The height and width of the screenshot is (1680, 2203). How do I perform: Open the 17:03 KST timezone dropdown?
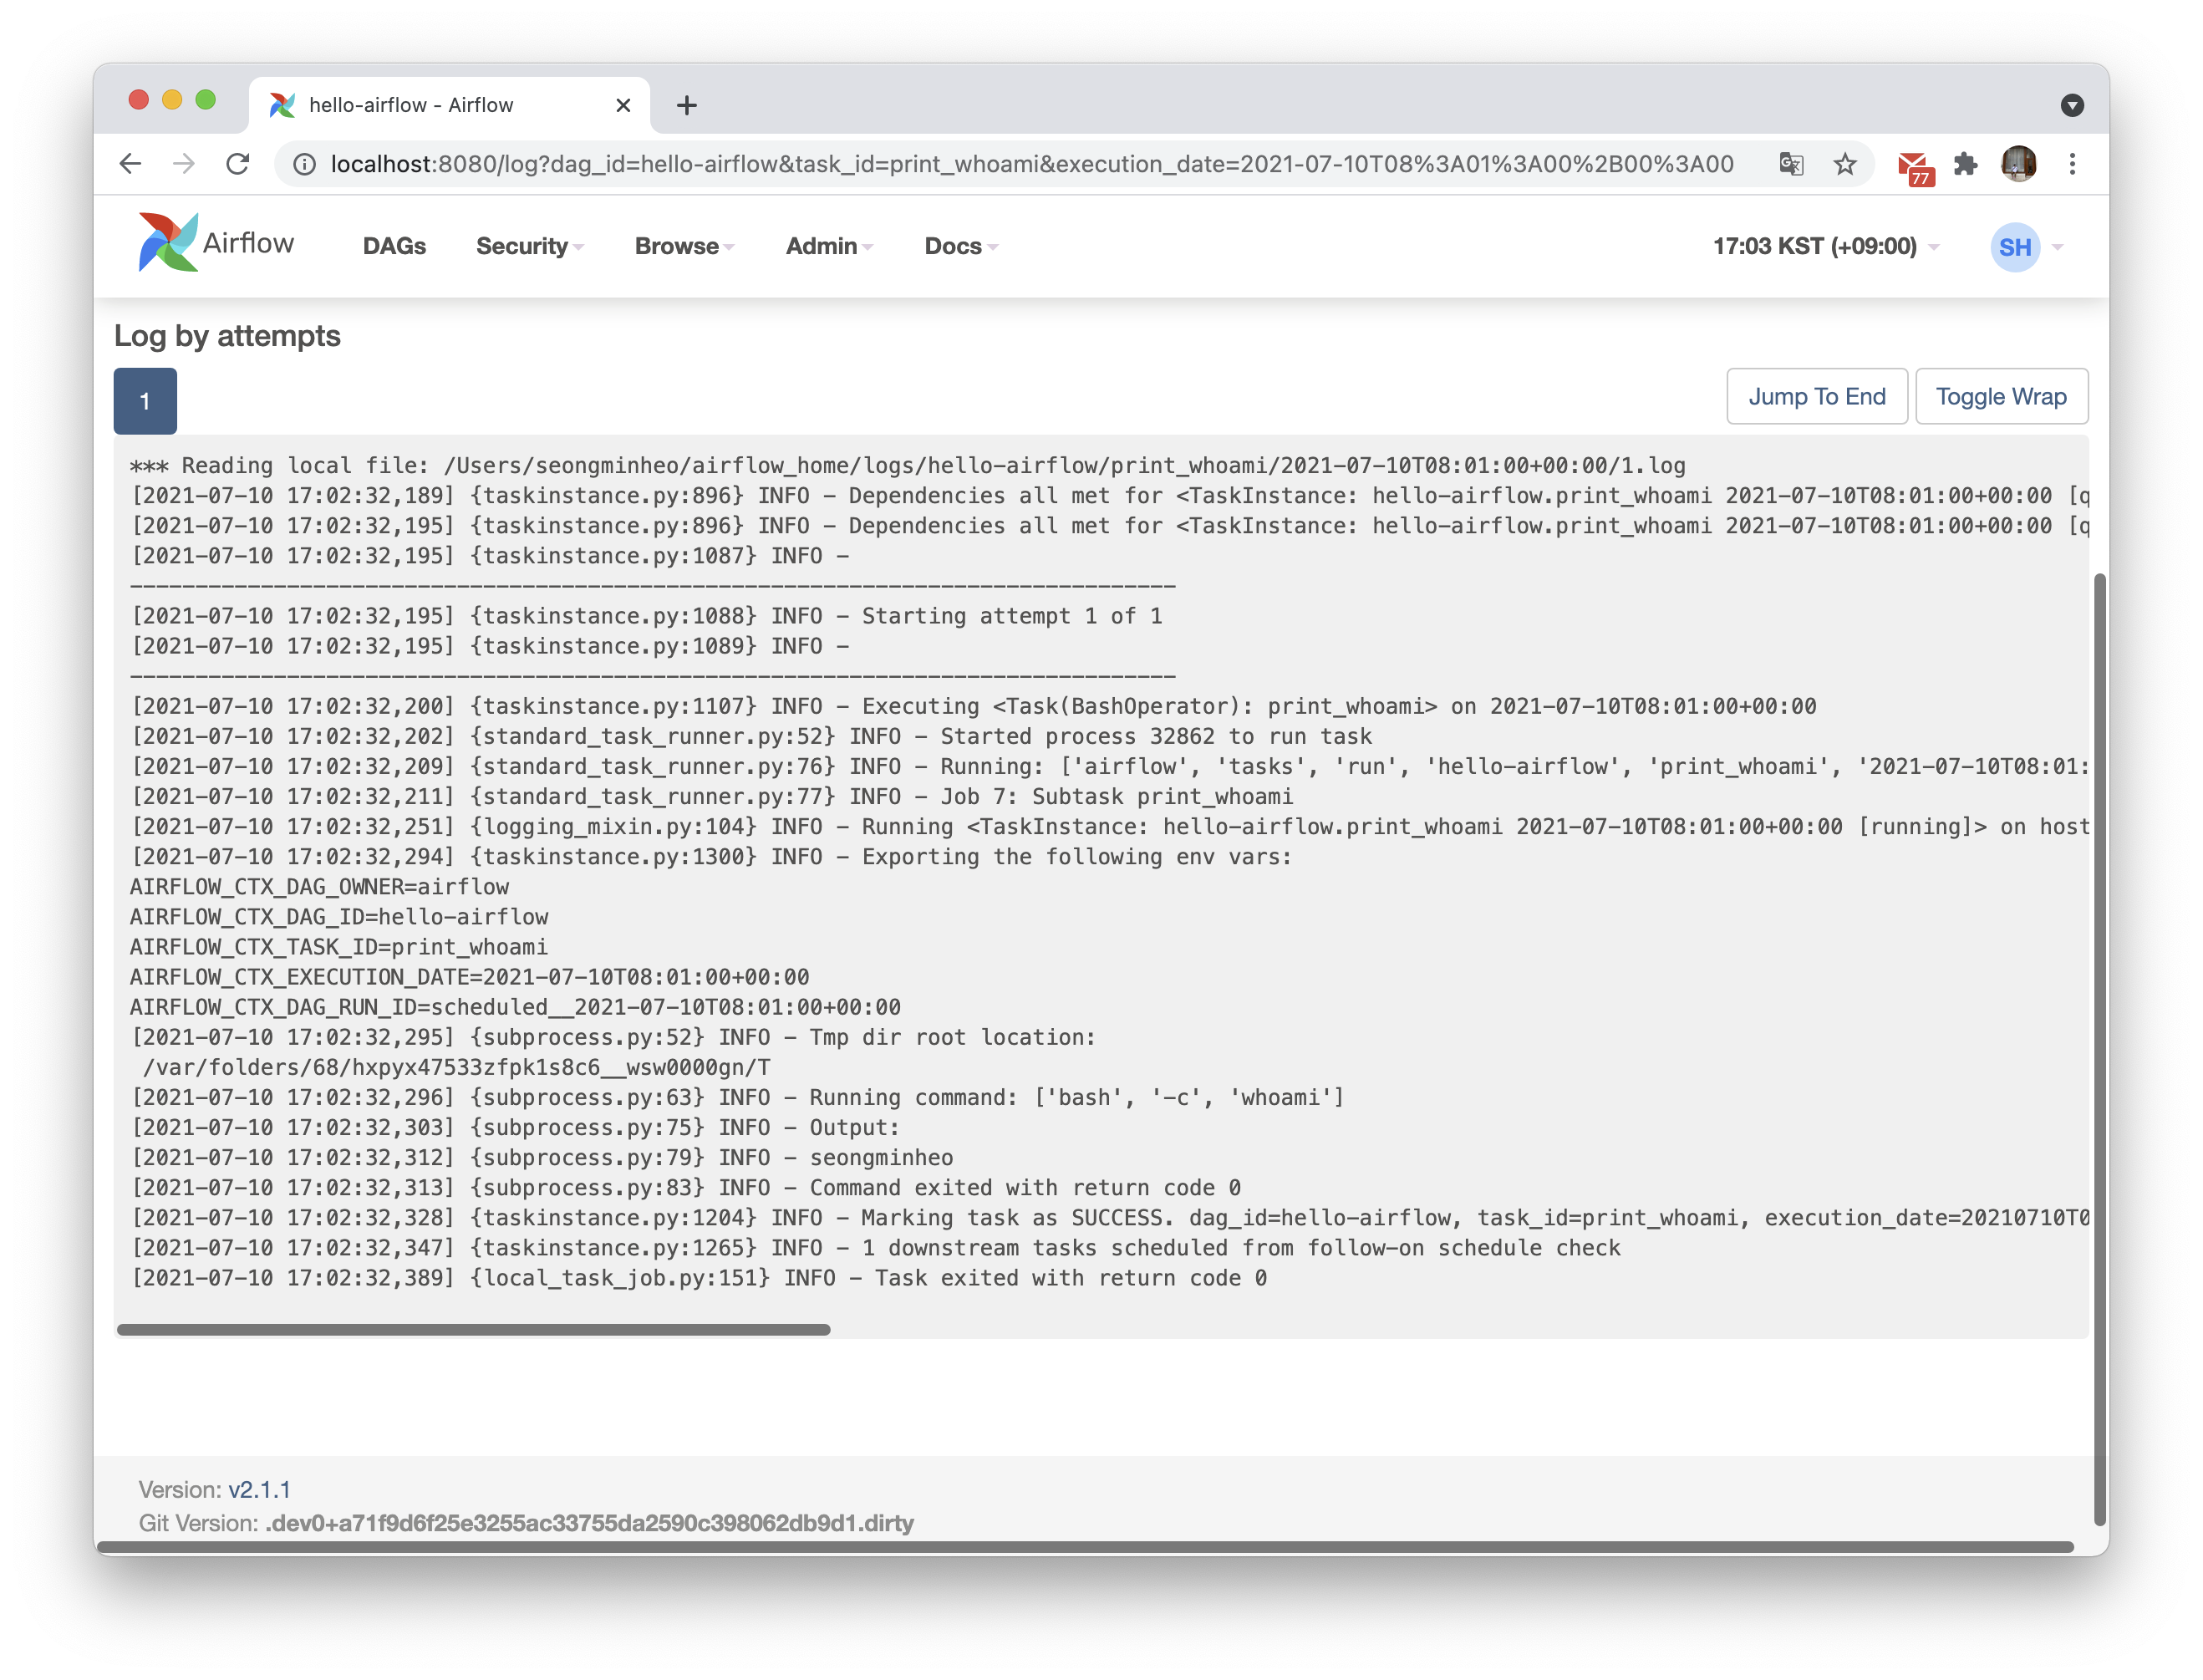point(1825,246)
